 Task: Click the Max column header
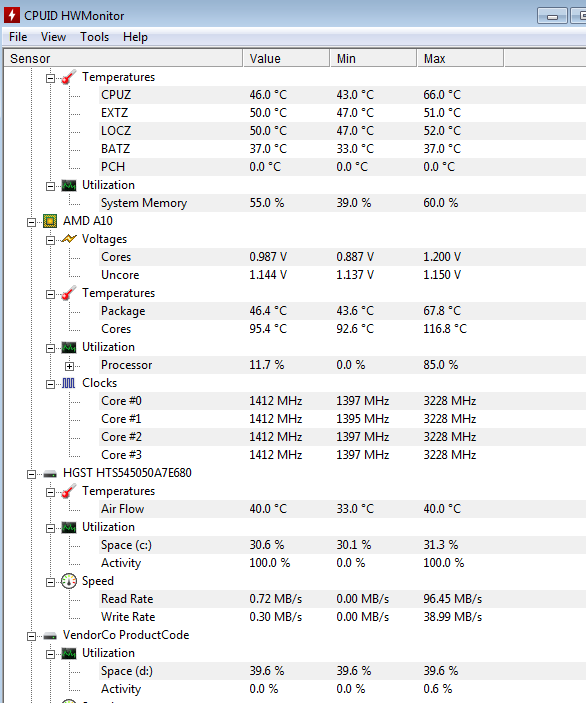460,58
